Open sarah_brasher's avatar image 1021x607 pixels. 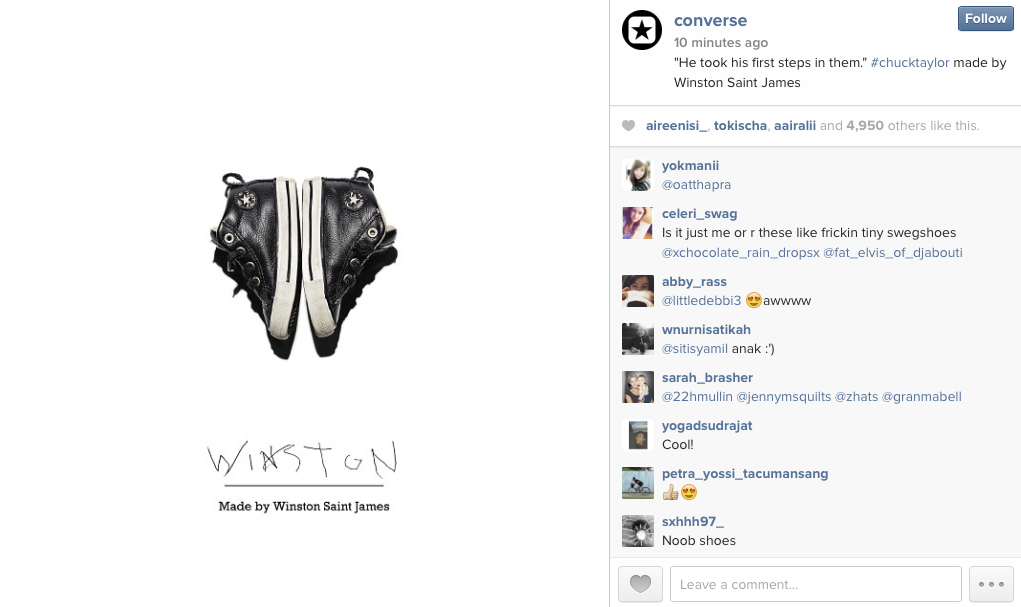click(x=637, y=388)
